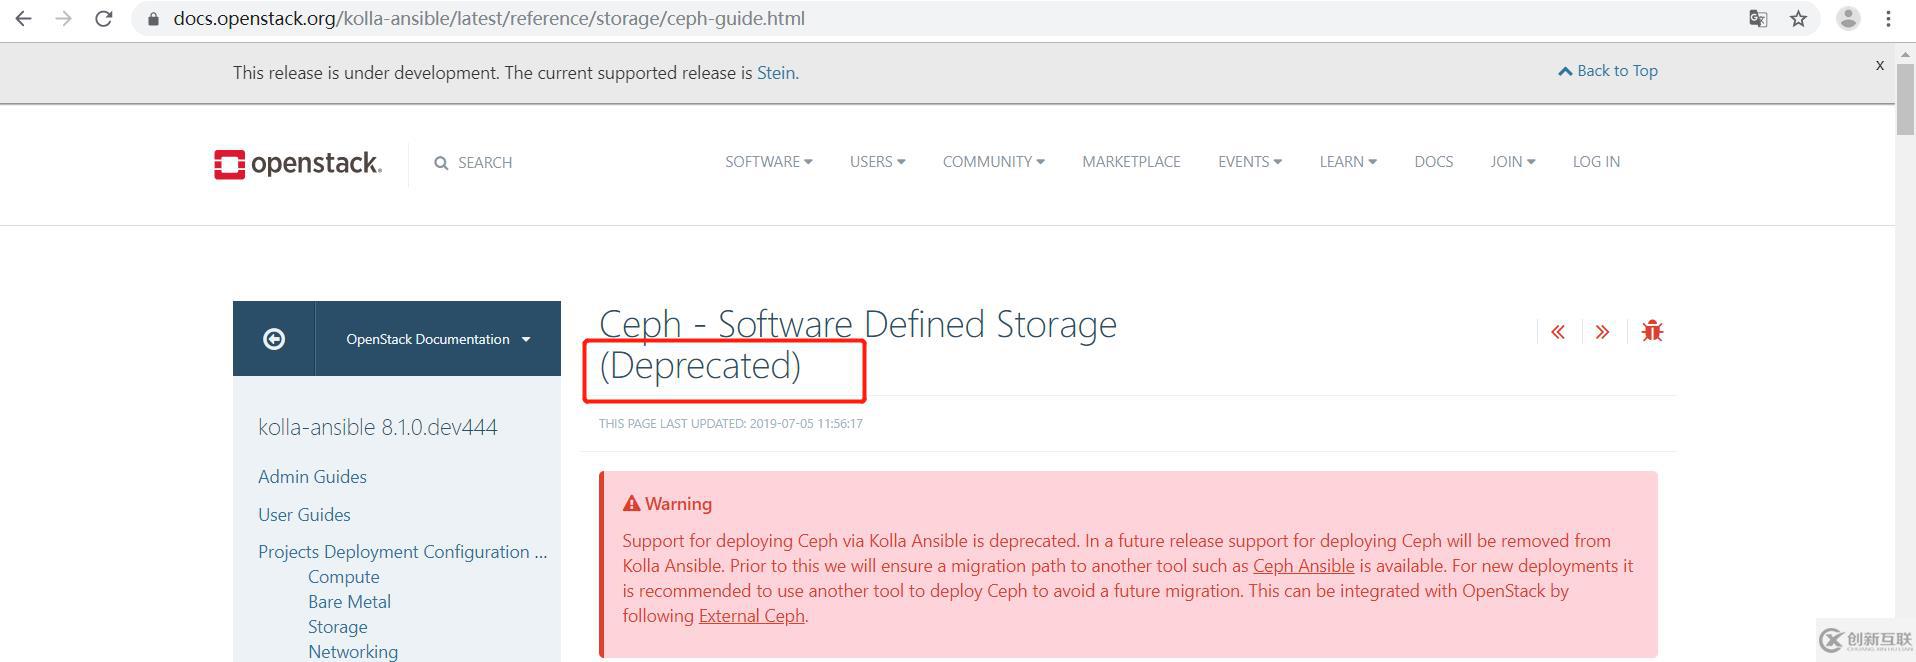Follow the Stein release link
This screenshot has width=1916, height=662.
pos(776,73)
